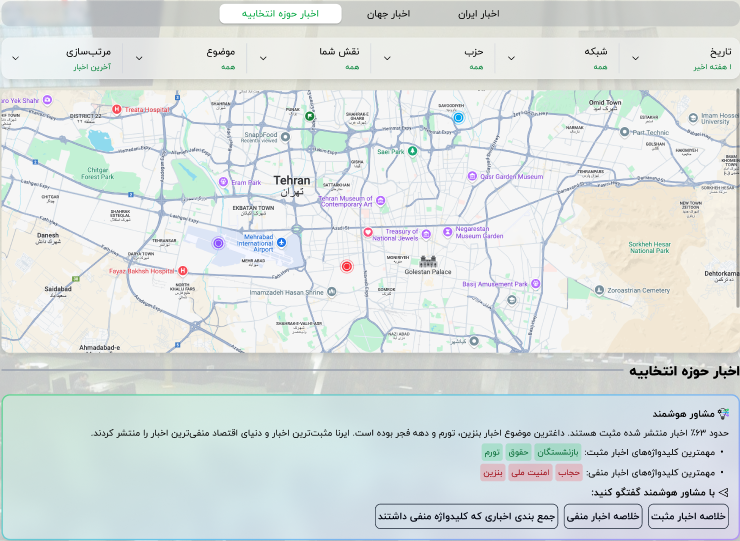Select the green بازنشستگان keyword tag
Image resolution: width=740 pixels, height=541 pixels.
point(558,453)
